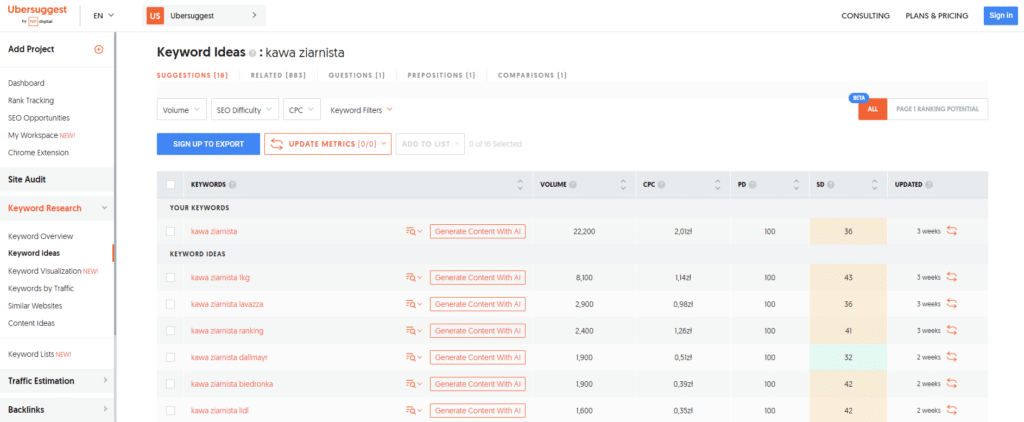Open search-list icon for kawa ziarnista row
The image size is (1024, 422).
coord(413,231)
